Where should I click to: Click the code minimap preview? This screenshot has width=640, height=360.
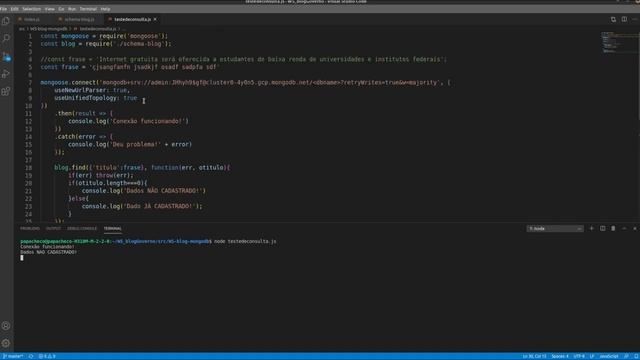[618, 42]
